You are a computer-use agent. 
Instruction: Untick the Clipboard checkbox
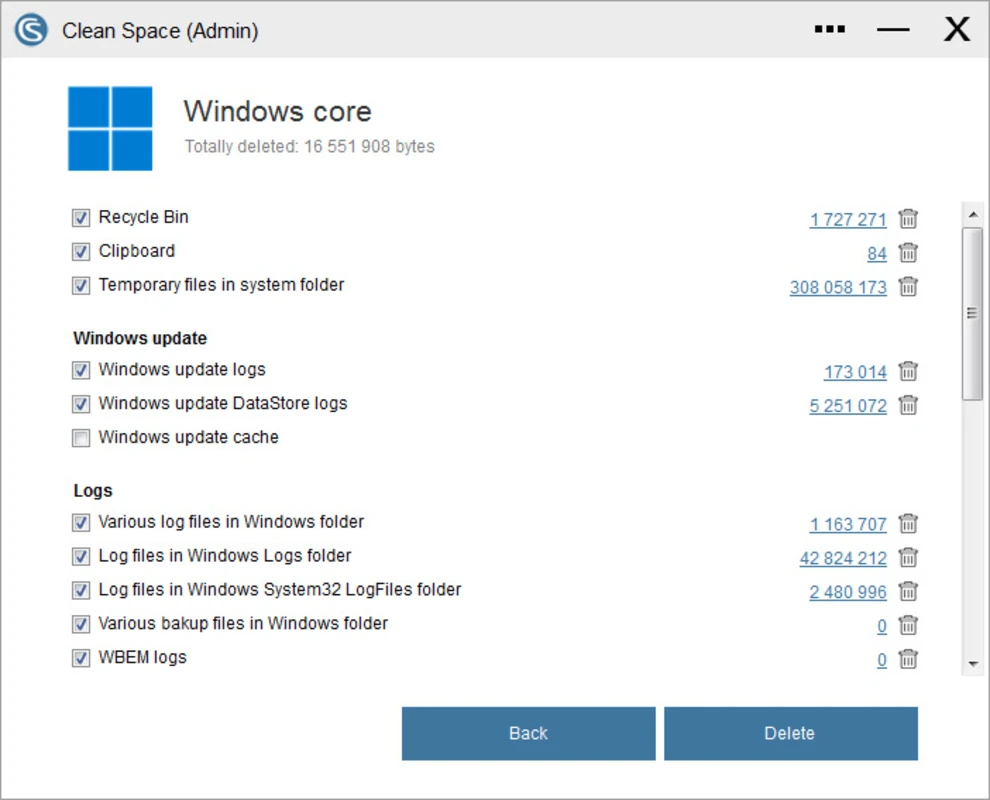tap(81, 252)
